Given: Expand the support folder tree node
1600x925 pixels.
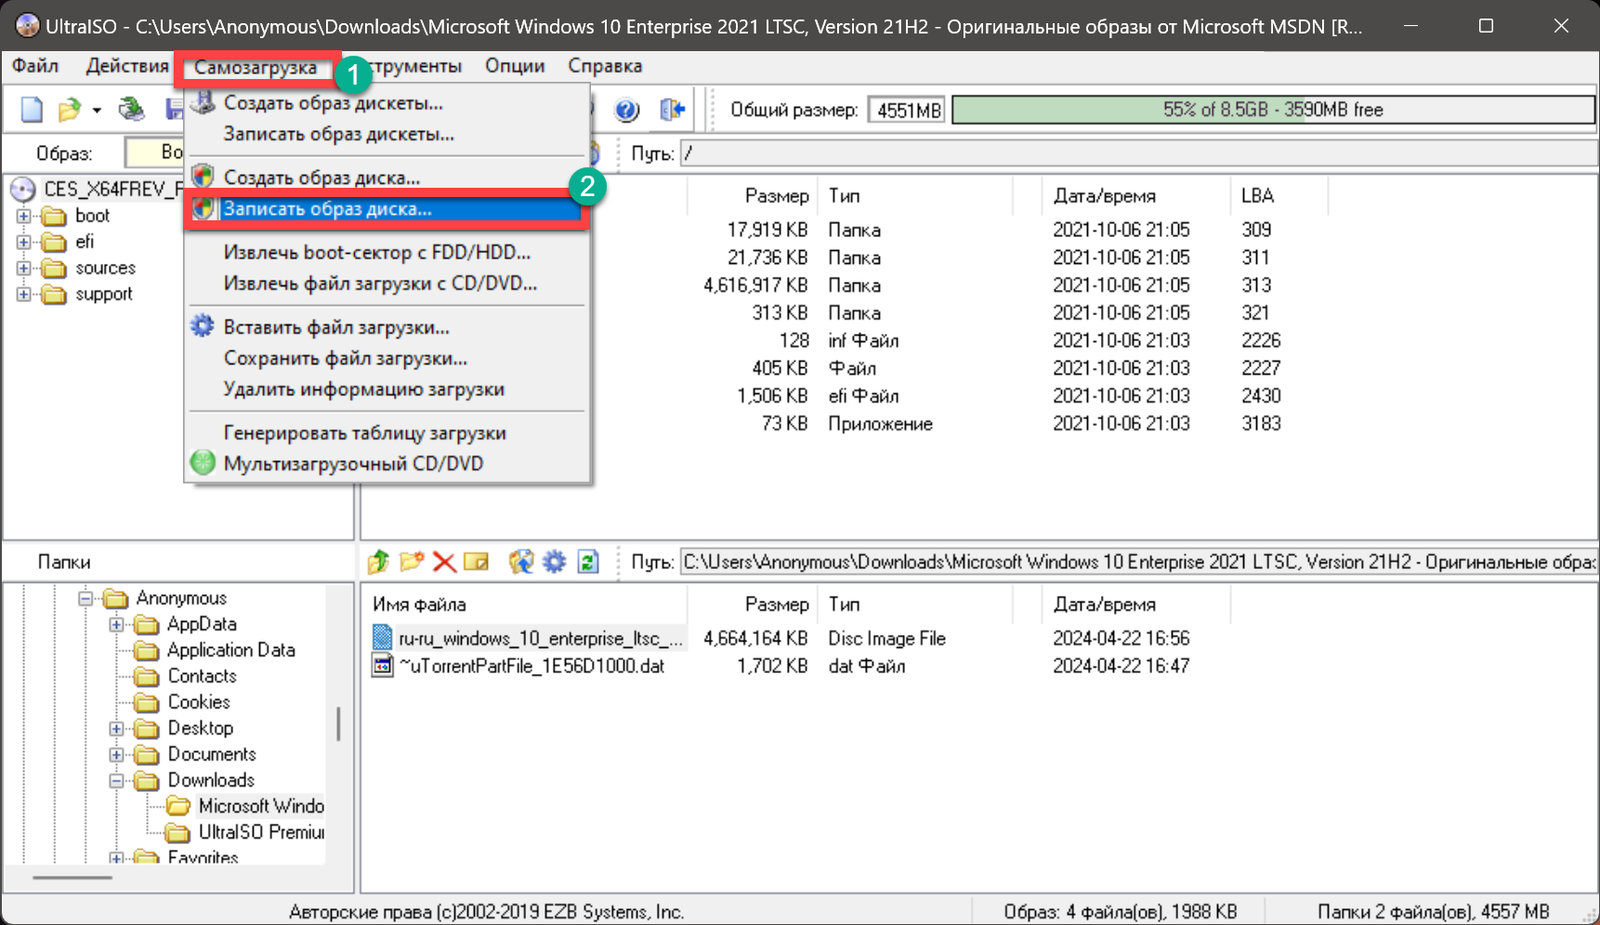Looking at the screenshot, I should tap(24, 294).
